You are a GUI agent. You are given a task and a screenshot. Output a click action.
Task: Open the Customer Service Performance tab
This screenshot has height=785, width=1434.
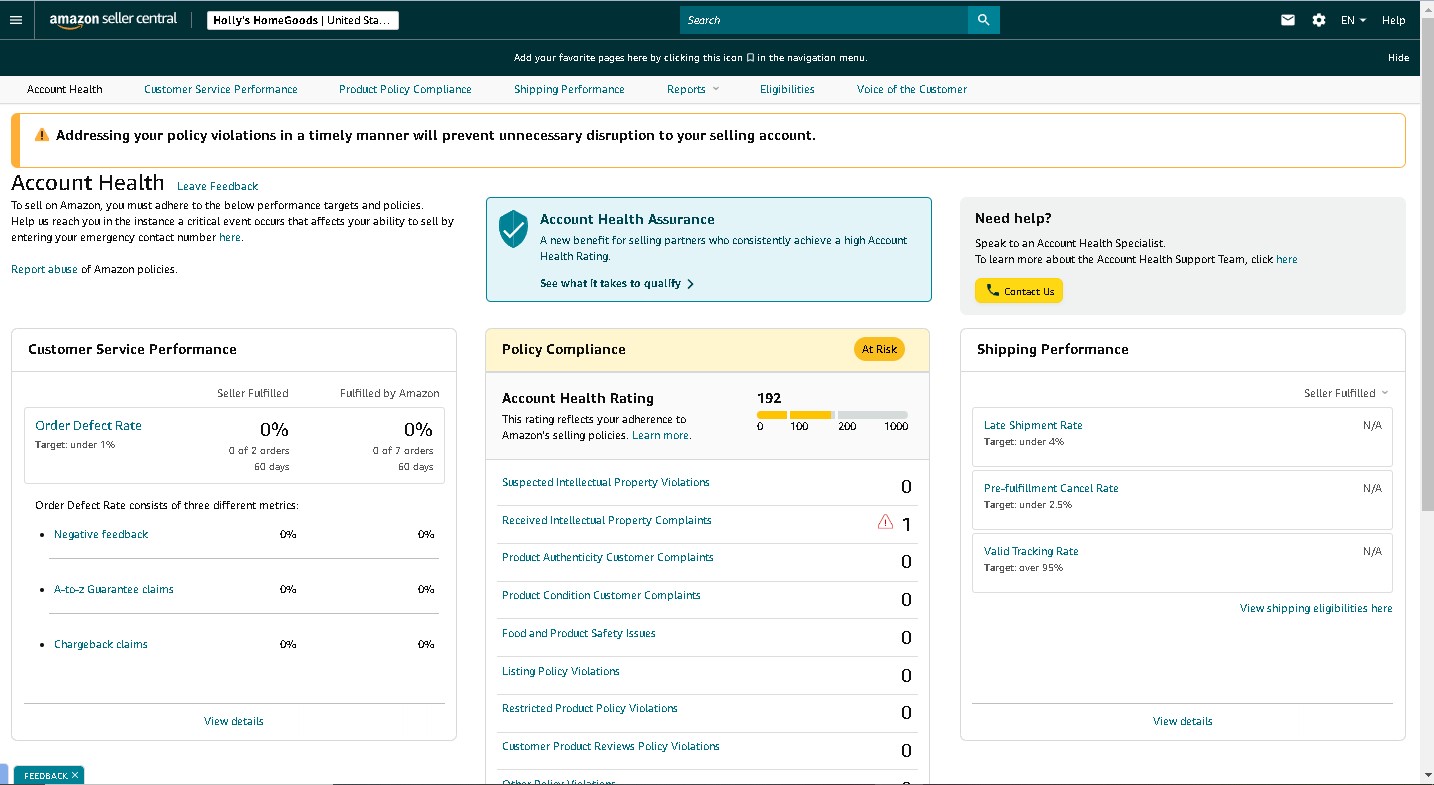point(221,89)
